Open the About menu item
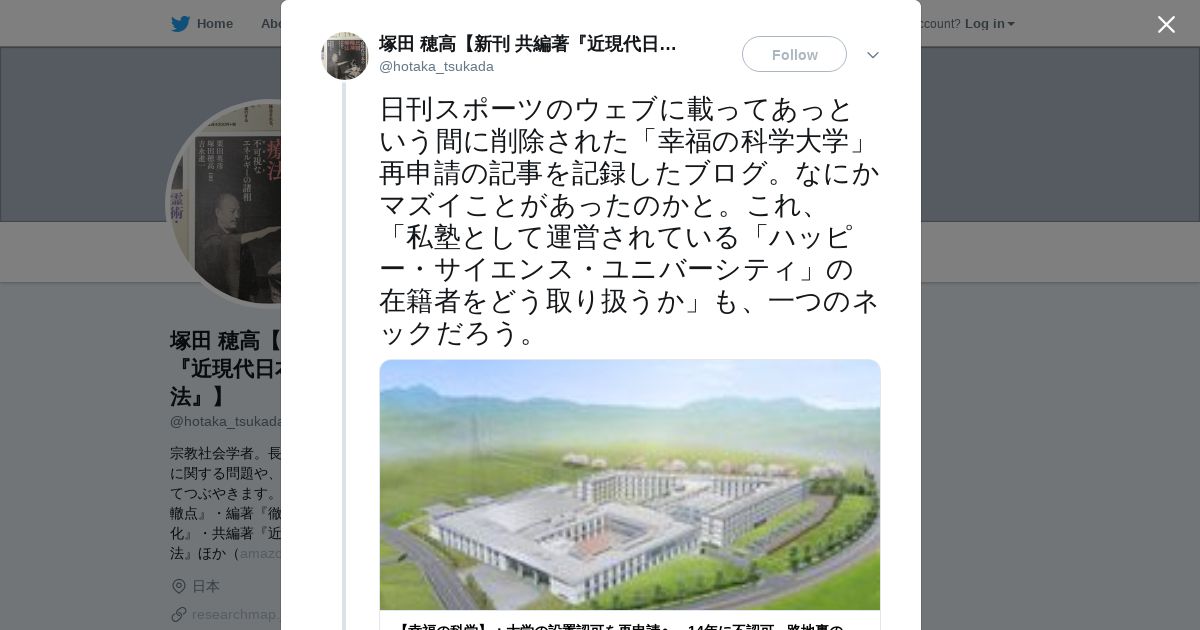Viewport: 1200px width, 630px height. pyautogui.click(x=271, y=23)
